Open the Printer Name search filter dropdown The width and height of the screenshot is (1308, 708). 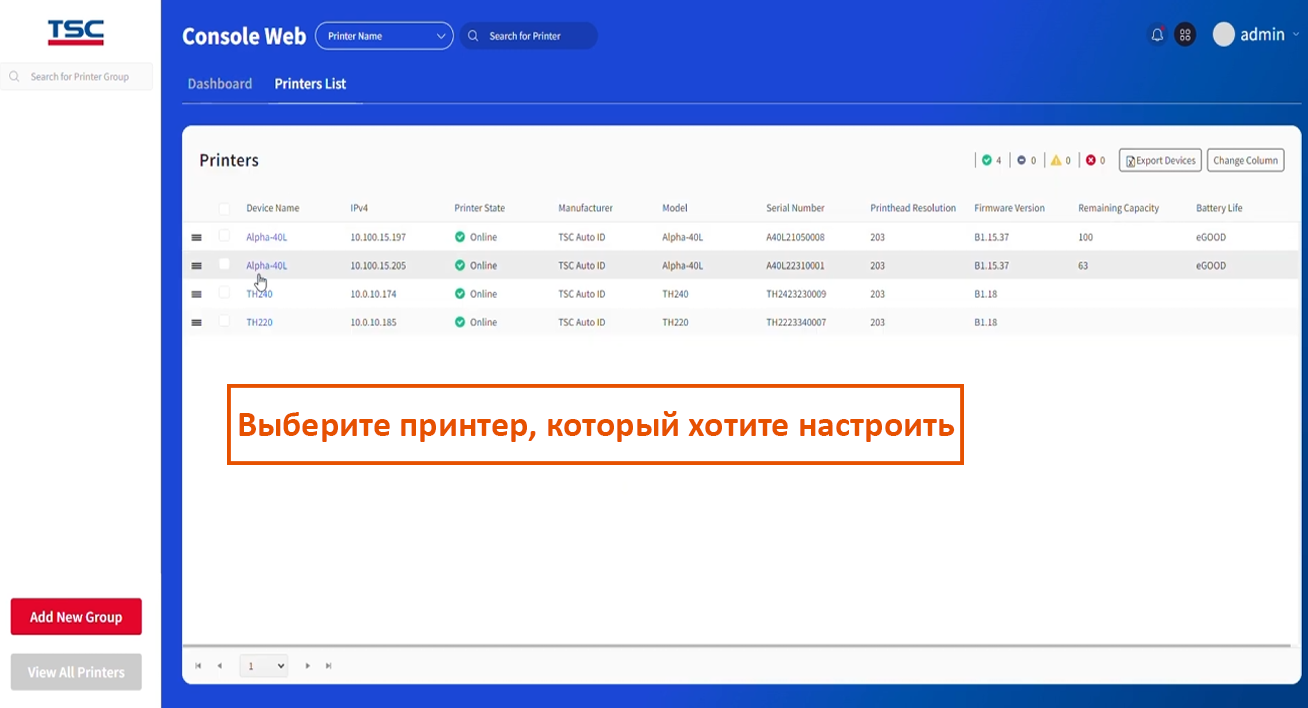384,36
